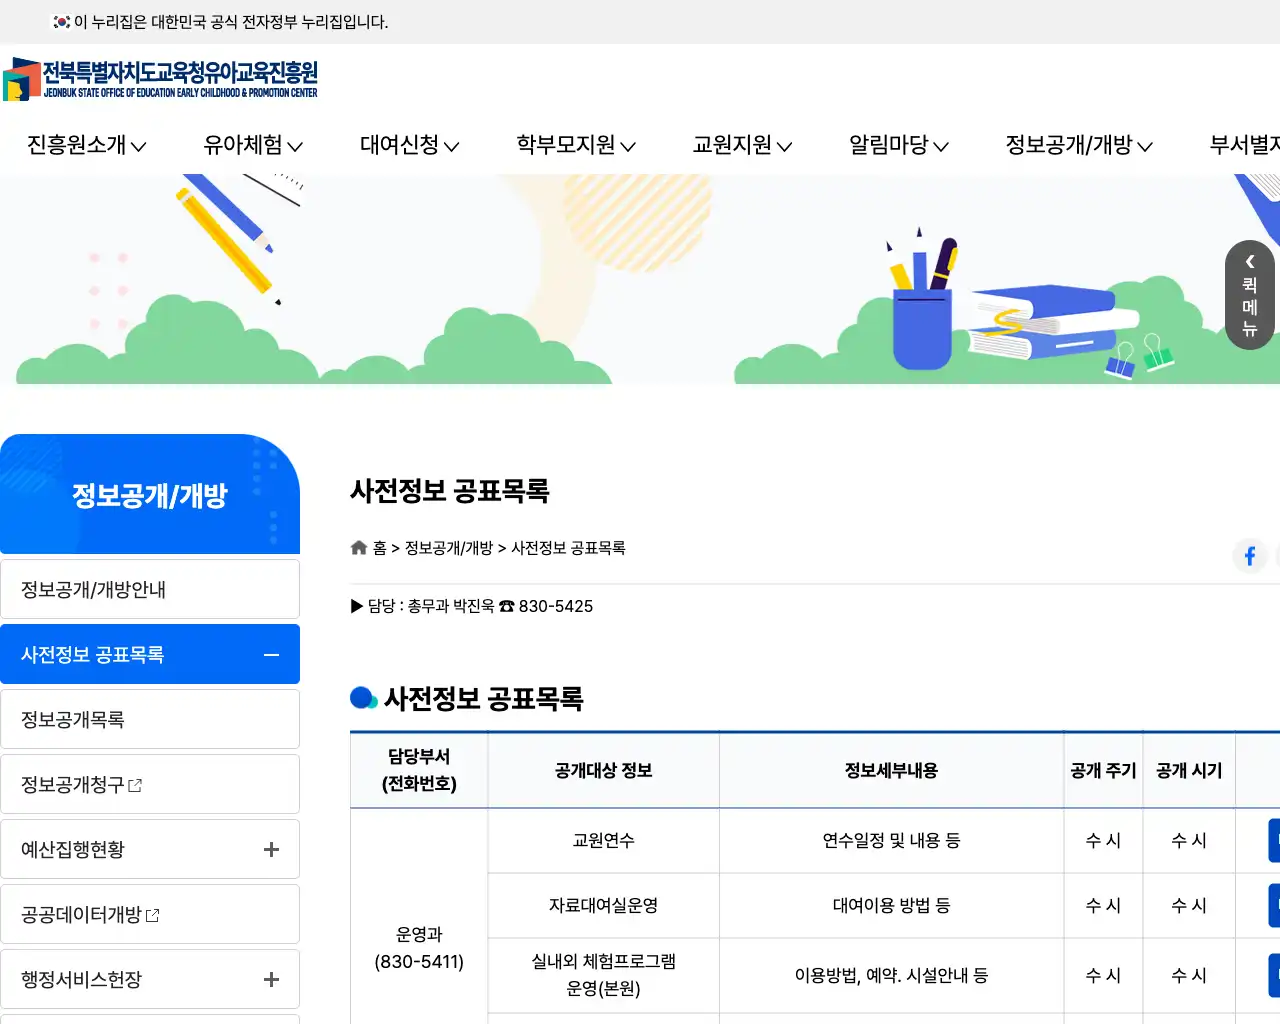
Task: Open the 정보공개/개방안내 sidebar link
Action: (93, 588)
